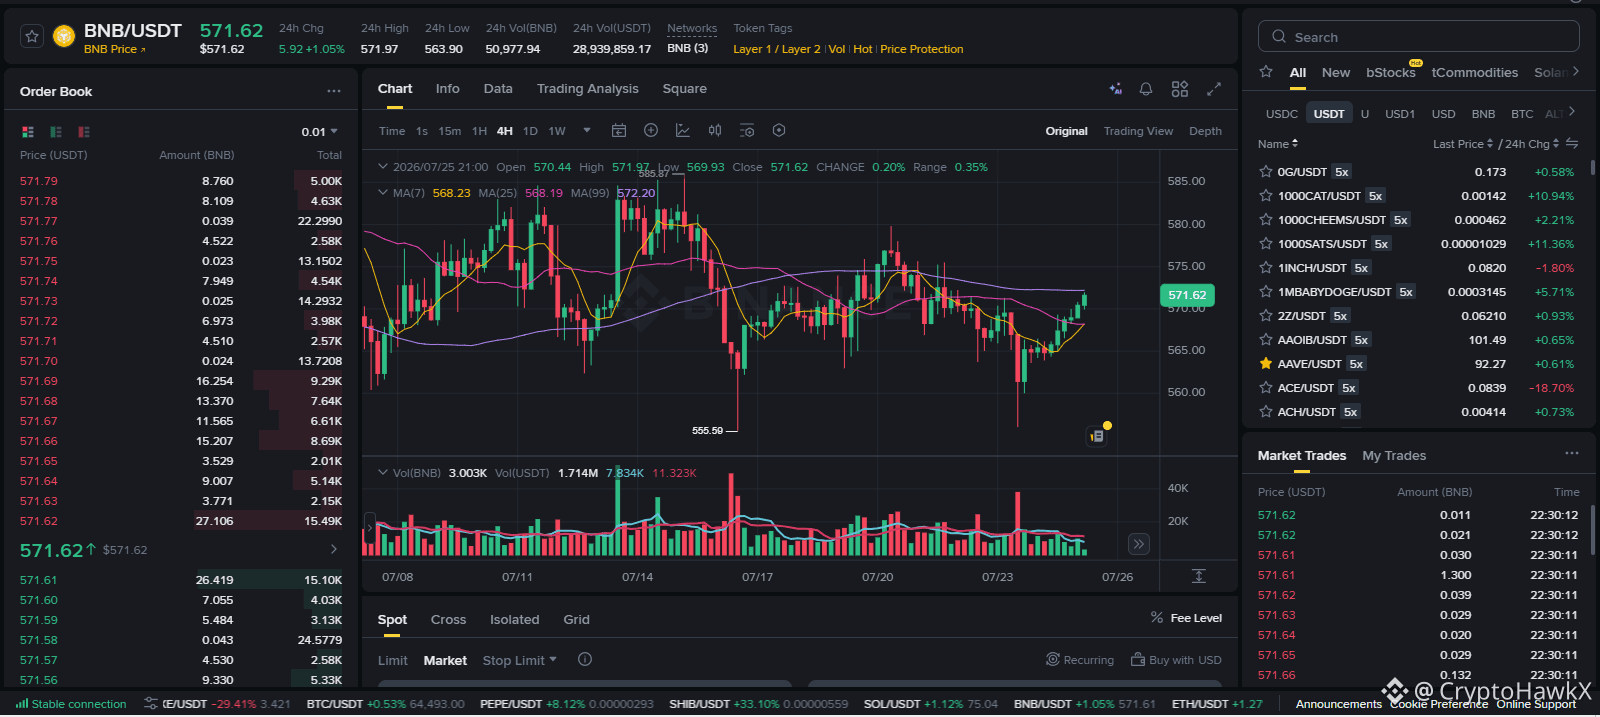The image size is (1600, 717).
Task: Click the Recurring order icon
Action: click(x=1053, y=660)
